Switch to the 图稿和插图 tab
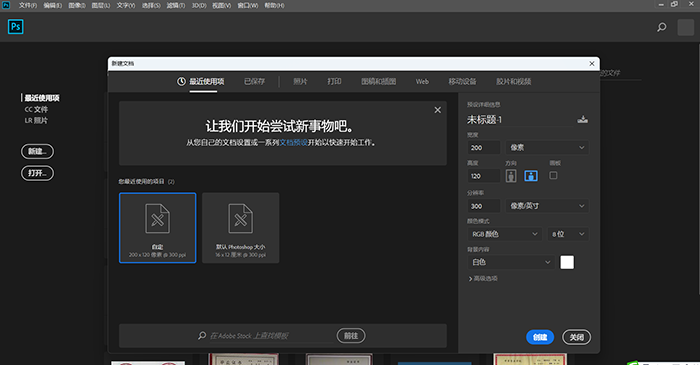Viewport: 700px width, 365px height. coord(379,81)
